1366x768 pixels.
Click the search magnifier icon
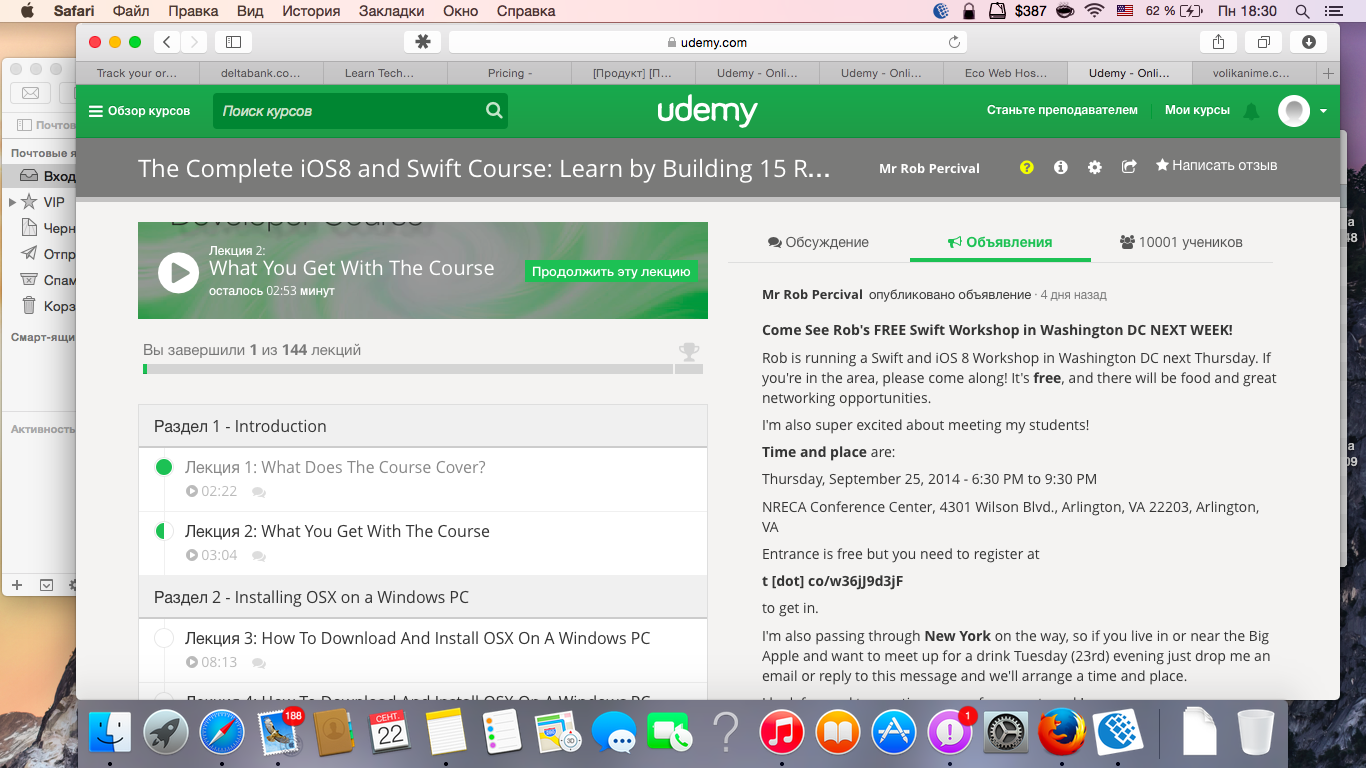pos(494,111)
